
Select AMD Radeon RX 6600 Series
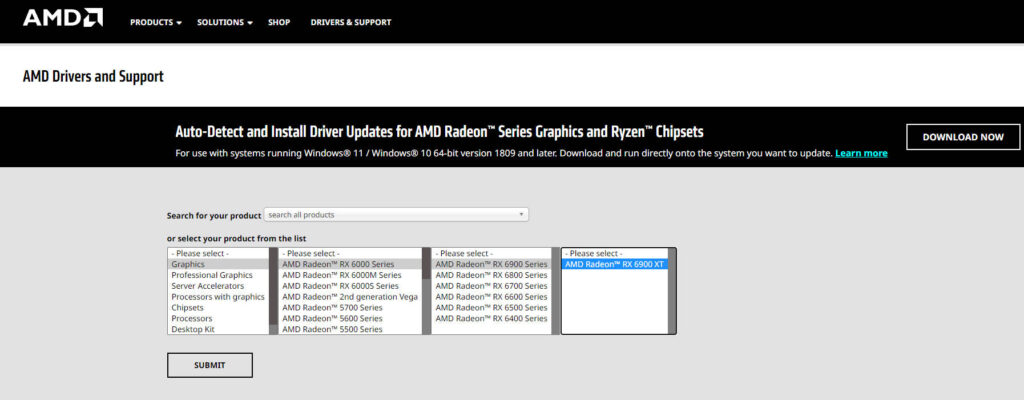[x=491, y=297]
